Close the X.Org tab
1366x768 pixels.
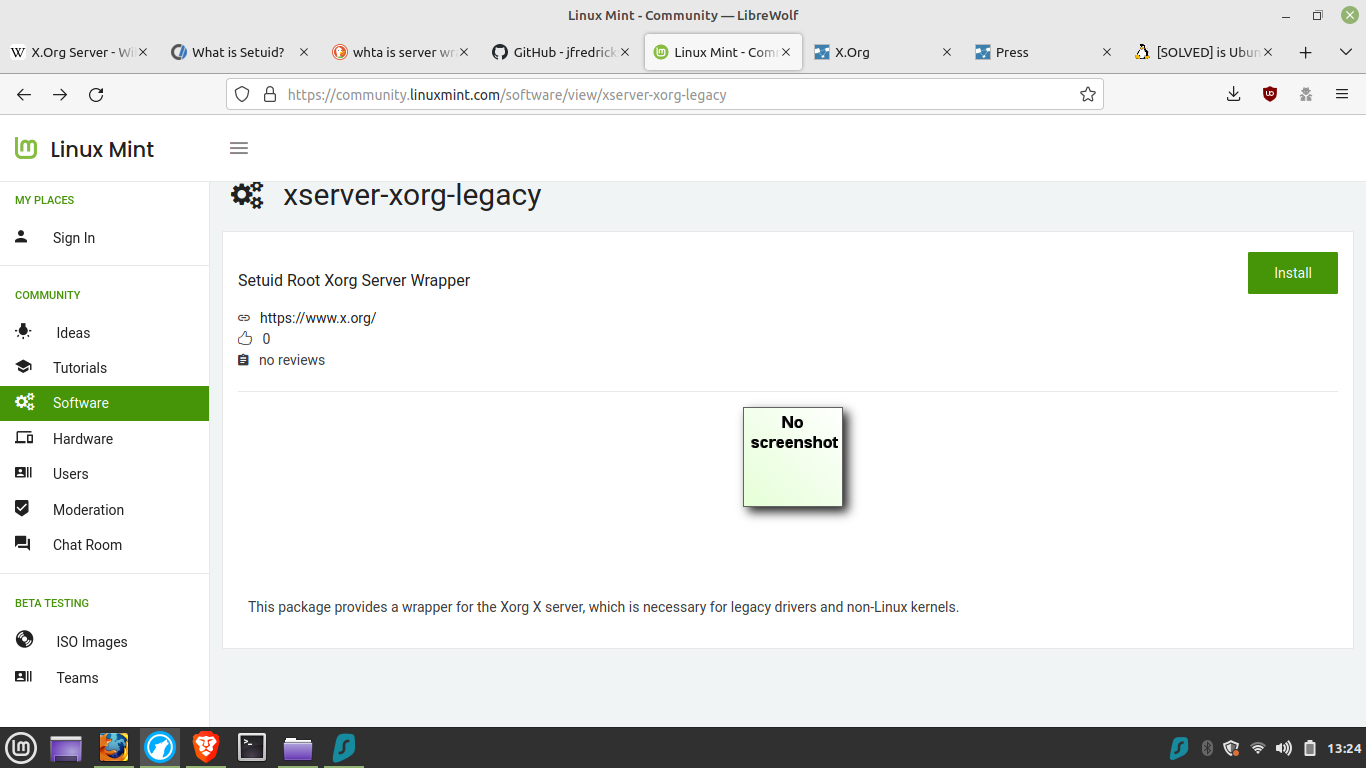tap(947, 52)
